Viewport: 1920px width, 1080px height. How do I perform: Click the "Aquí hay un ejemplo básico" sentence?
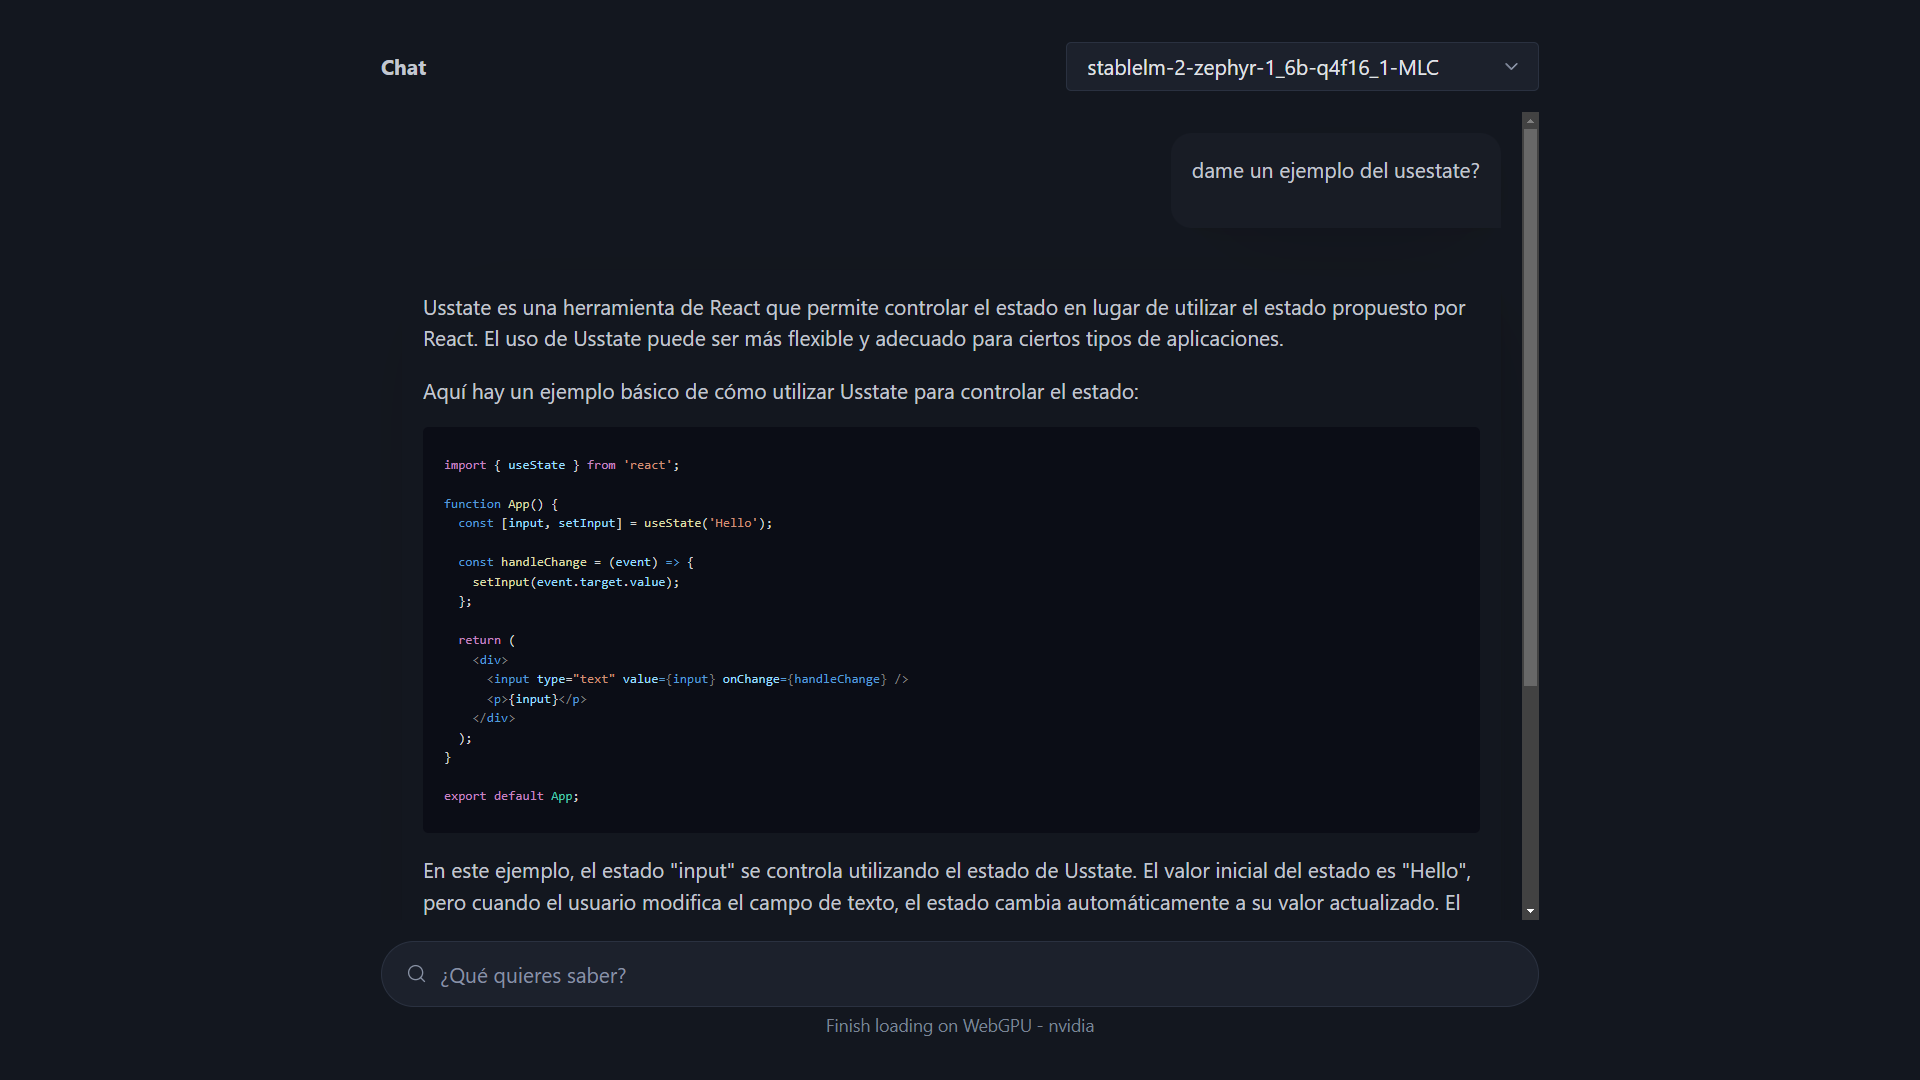click(780, 392)
